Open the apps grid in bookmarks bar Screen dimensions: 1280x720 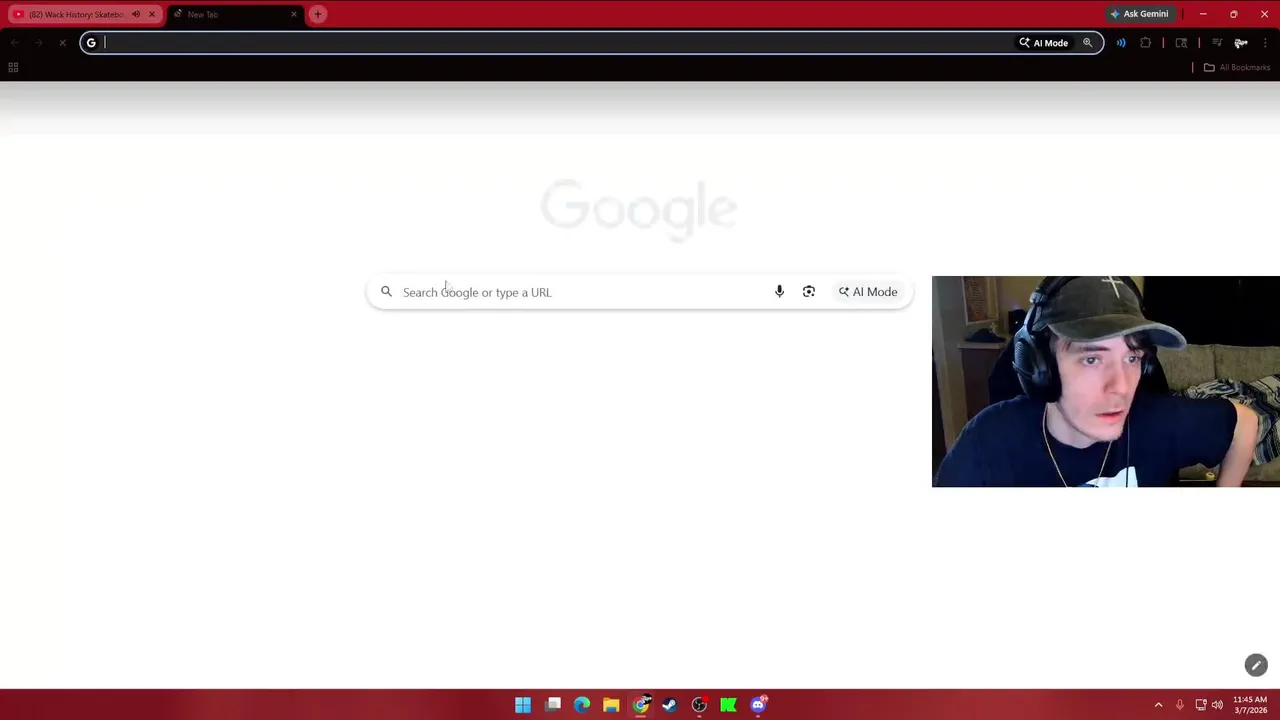coord(13,67)
